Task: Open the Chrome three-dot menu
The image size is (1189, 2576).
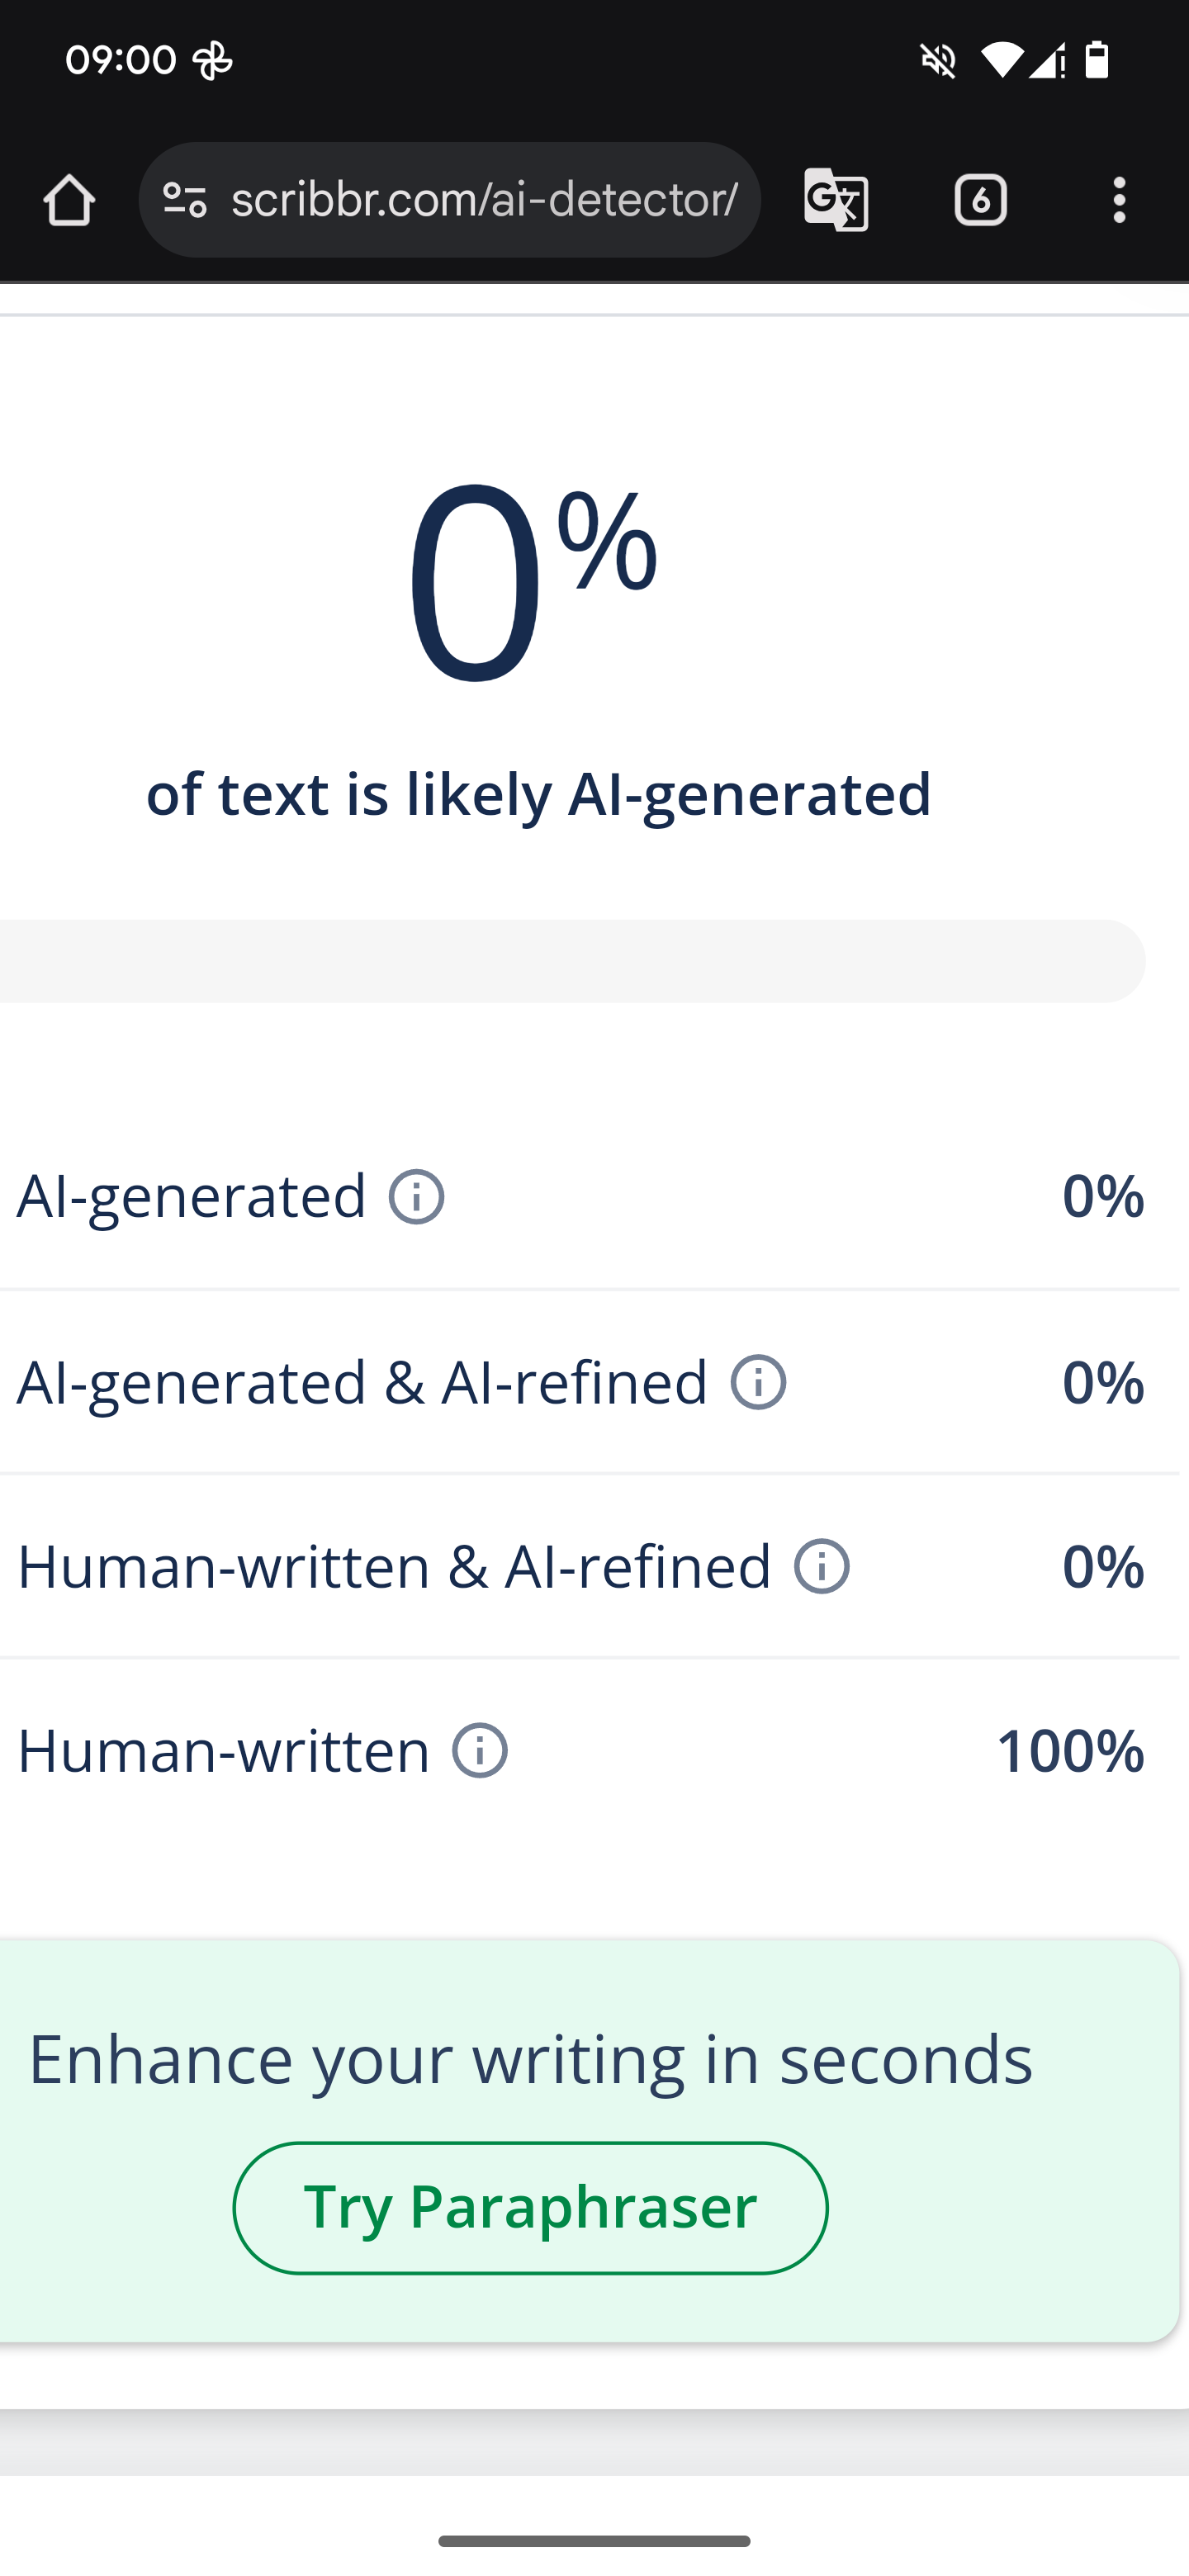Action: [x=1119, y=200]
